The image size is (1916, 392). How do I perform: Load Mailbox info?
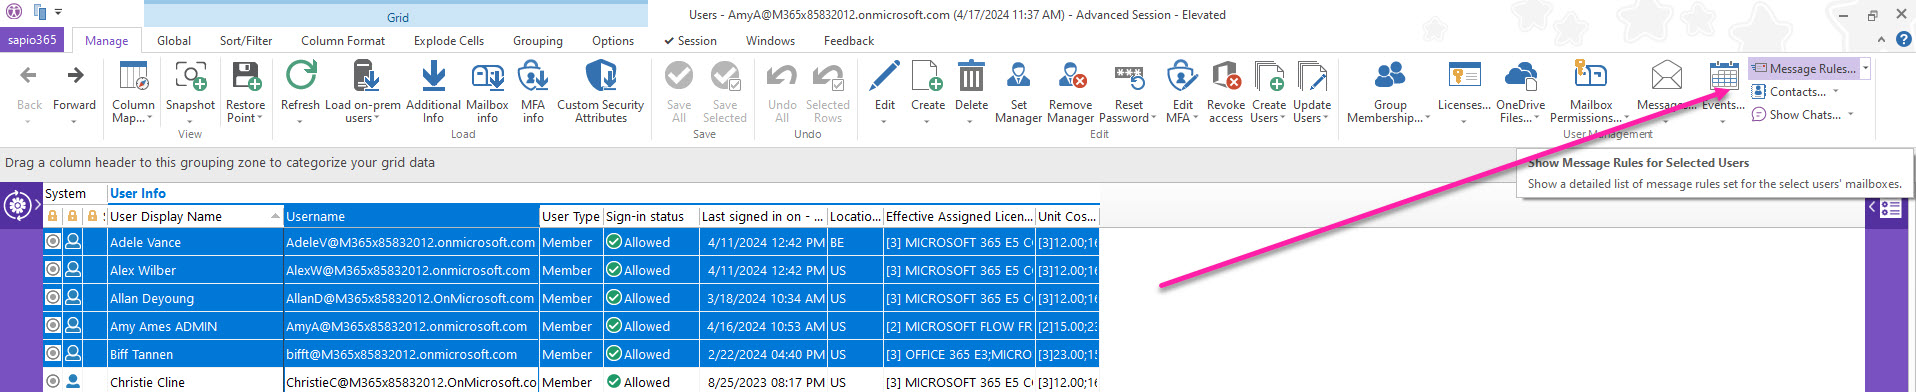(x=487, y=91)
